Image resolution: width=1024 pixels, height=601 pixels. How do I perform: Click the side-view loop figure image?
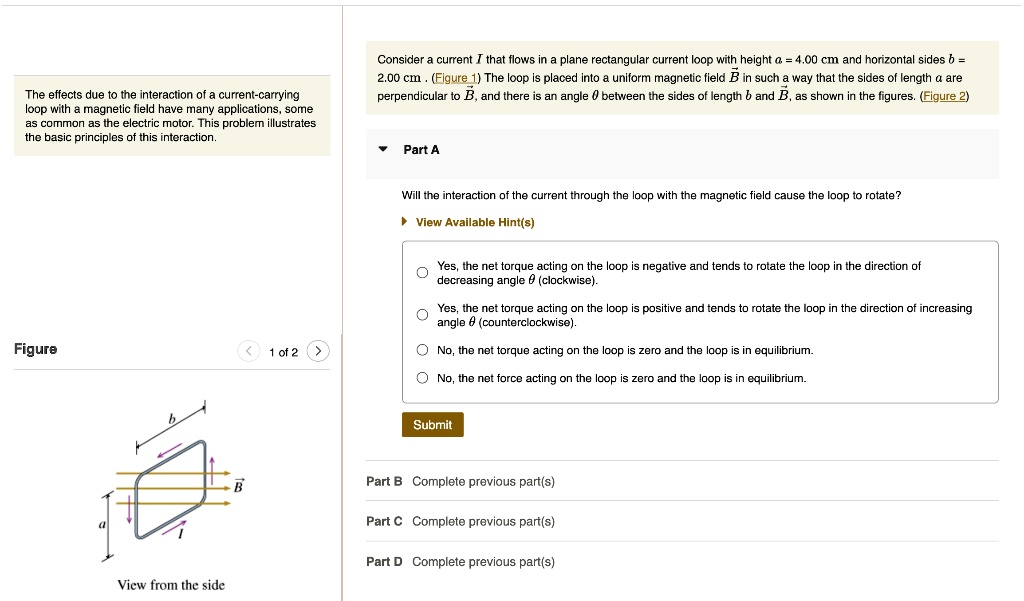(170, 490)
